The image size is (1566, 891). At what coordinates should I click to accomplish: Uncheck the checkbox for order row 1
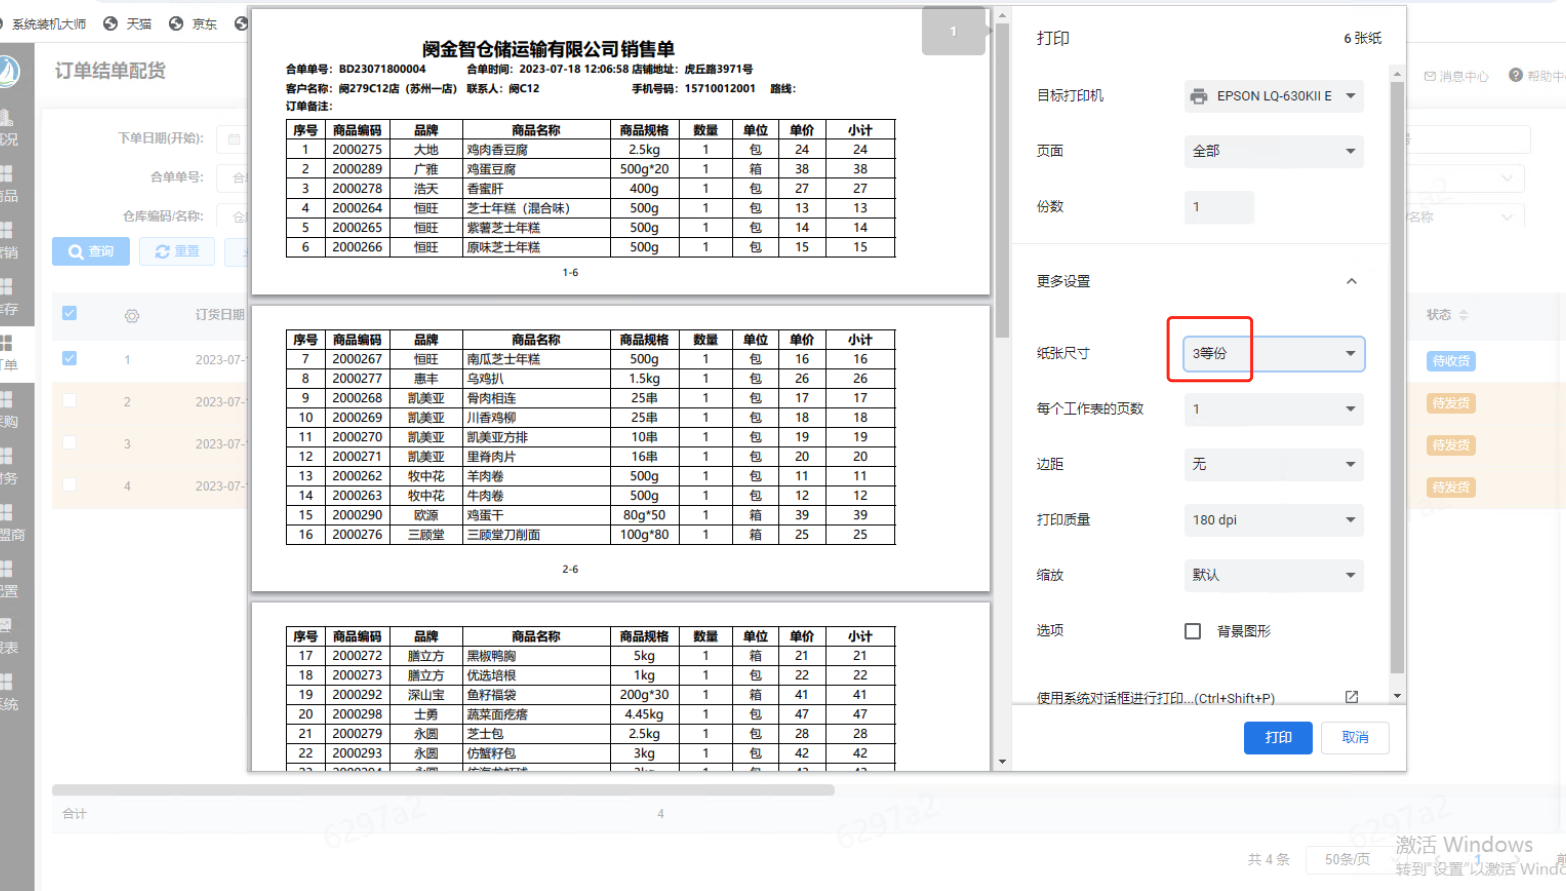[x=69, y=358]
